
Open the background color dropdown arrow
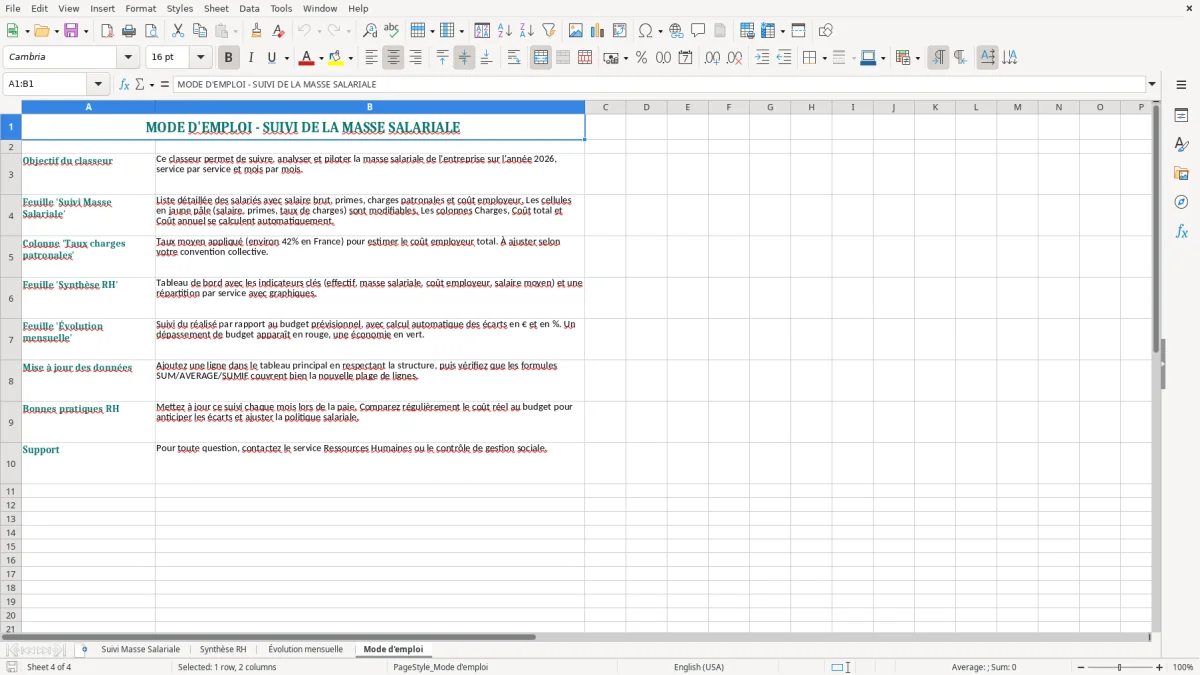point(350,58)
